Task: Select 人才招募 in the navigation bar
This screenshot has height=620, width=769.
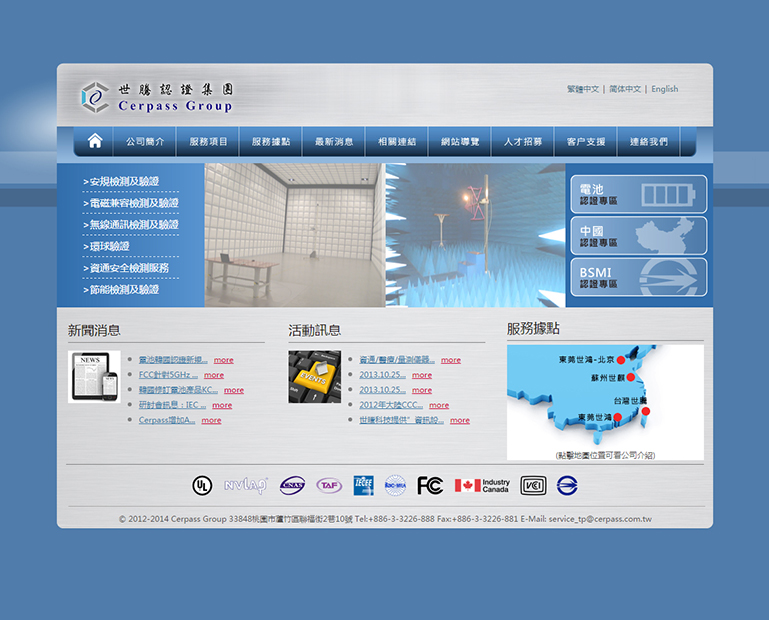Action: coord(523,142)
